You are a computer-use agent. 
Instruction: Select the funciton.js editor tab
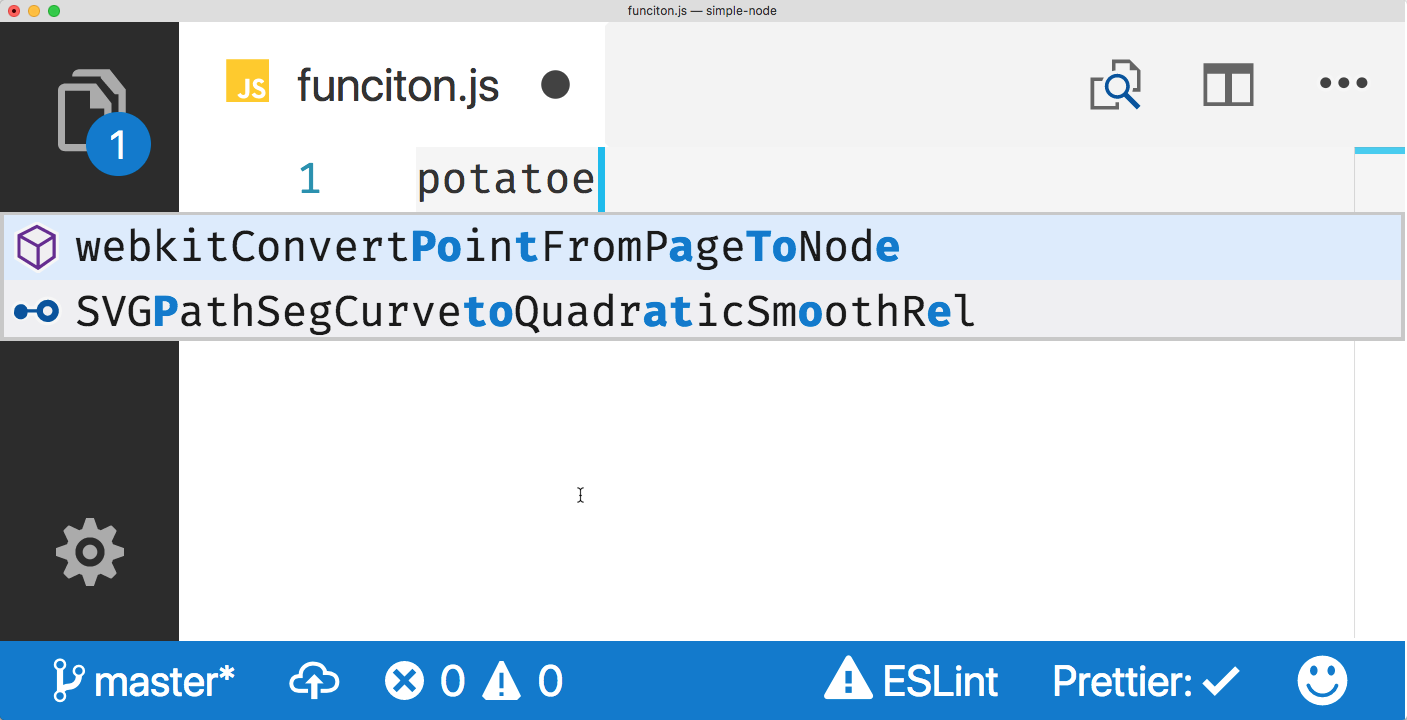point(397,87)
